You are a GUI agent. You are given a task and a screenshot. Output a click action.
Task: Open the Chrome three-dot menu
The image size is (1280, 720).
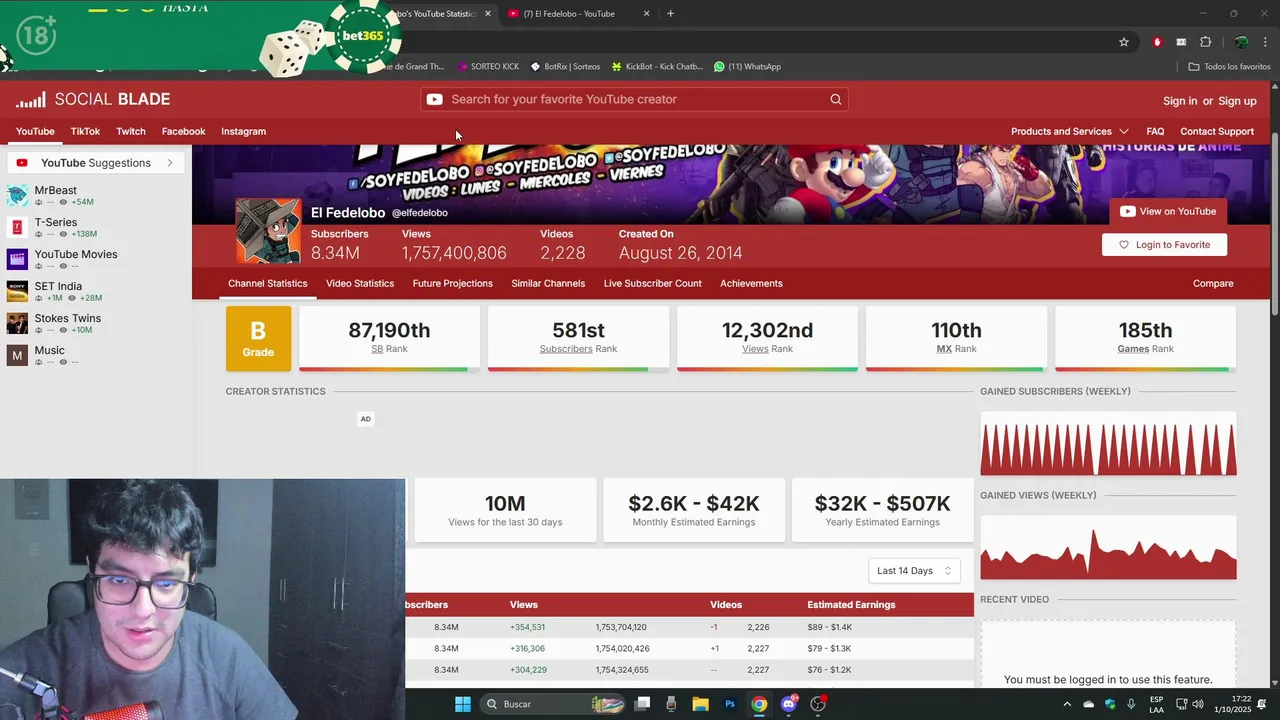click(x=1264, y=42)
